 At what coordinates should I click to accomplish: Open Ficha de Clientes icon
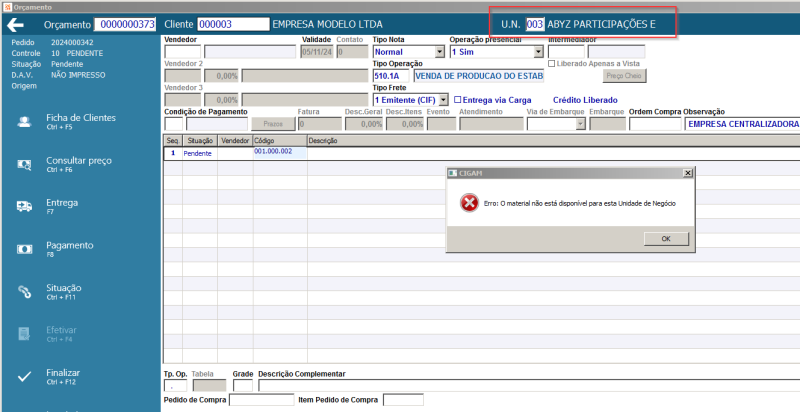click(24, 122)
